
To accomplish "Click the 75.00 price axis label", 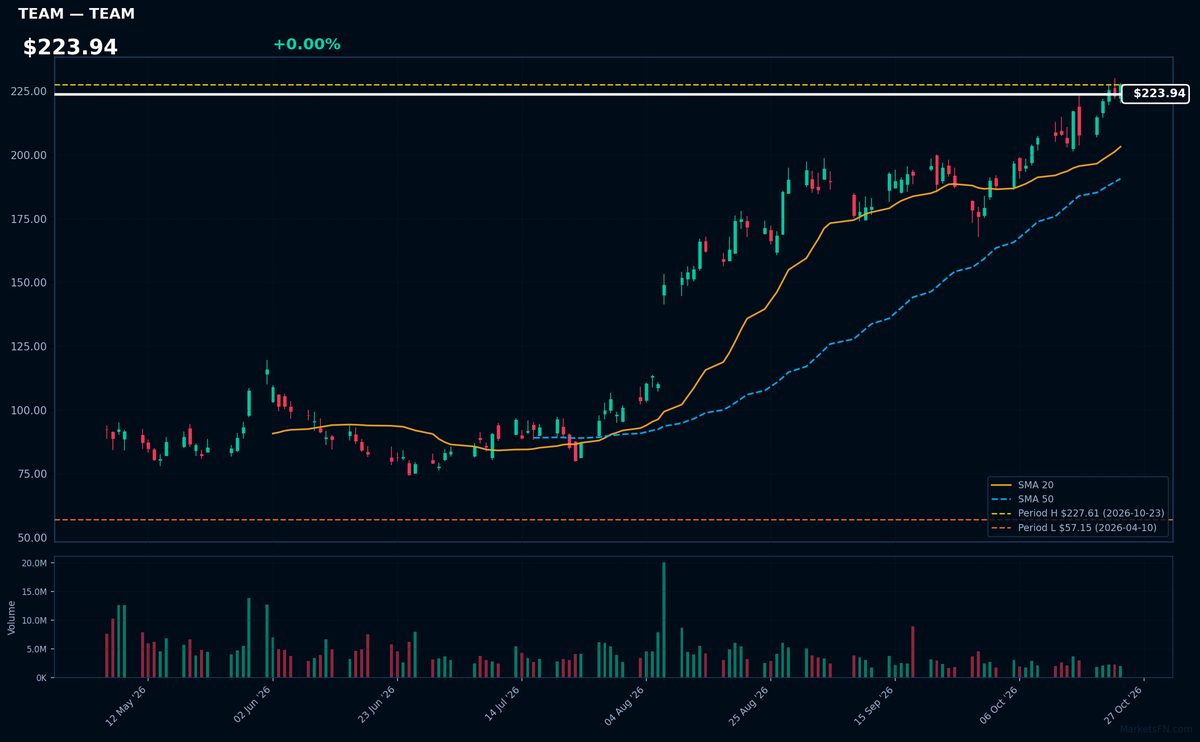I will pyautogui.click(x=32, y=474).
